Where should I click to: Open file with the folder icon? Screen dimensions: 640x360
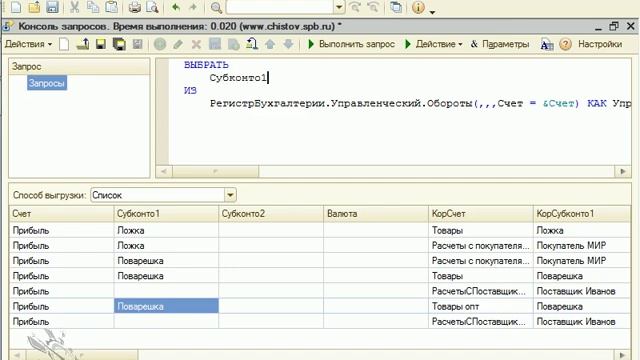pyautogui.click(x=35, y=7)
